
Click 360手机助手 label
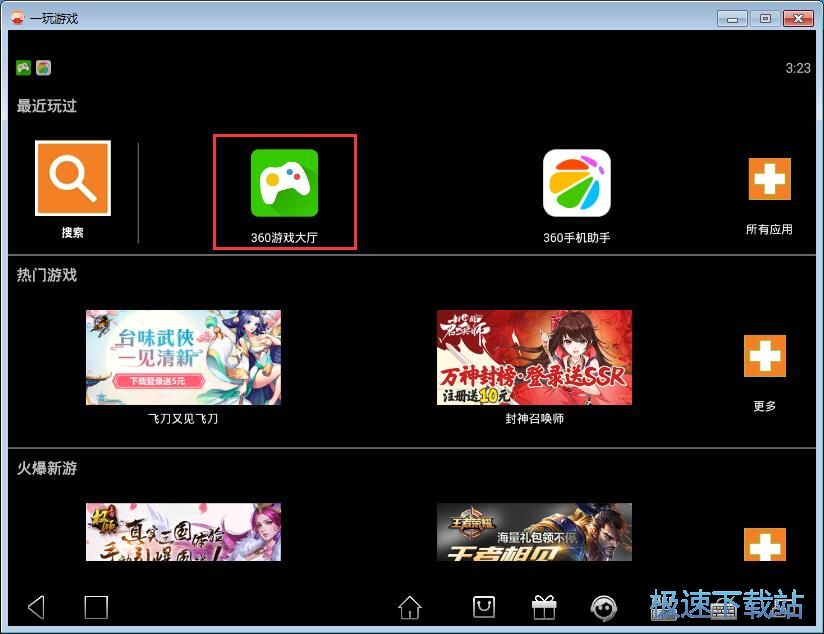[x=576, y=238]
